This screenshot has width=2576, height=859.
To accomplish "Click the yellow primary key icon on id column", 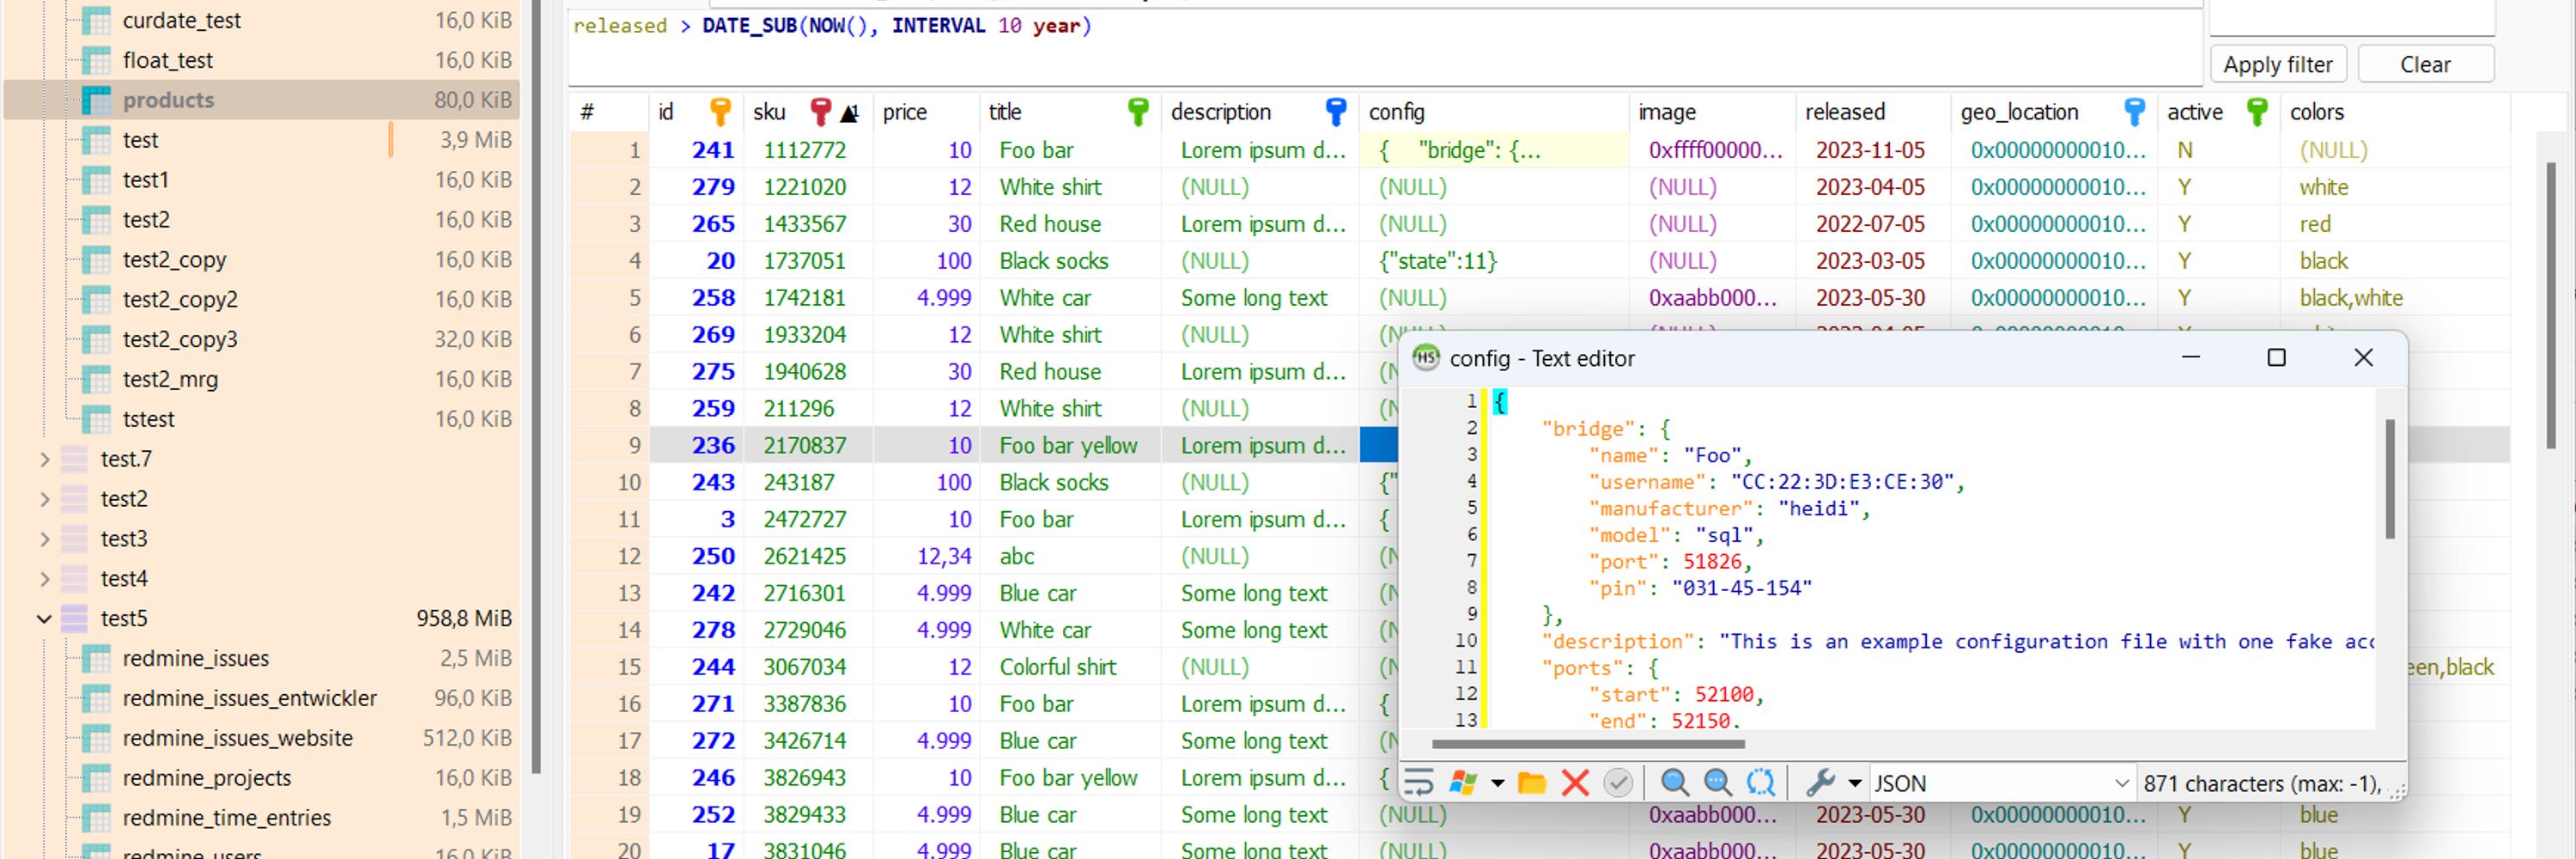I will 720,111.
